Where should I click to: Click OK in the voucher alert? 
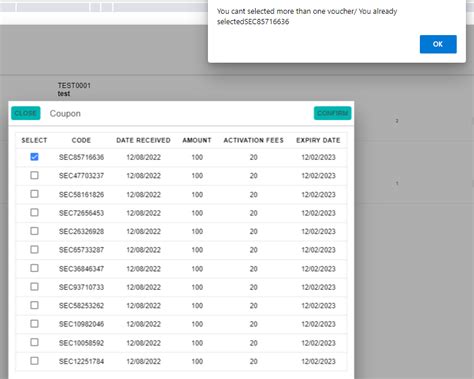tap(438, 44)
